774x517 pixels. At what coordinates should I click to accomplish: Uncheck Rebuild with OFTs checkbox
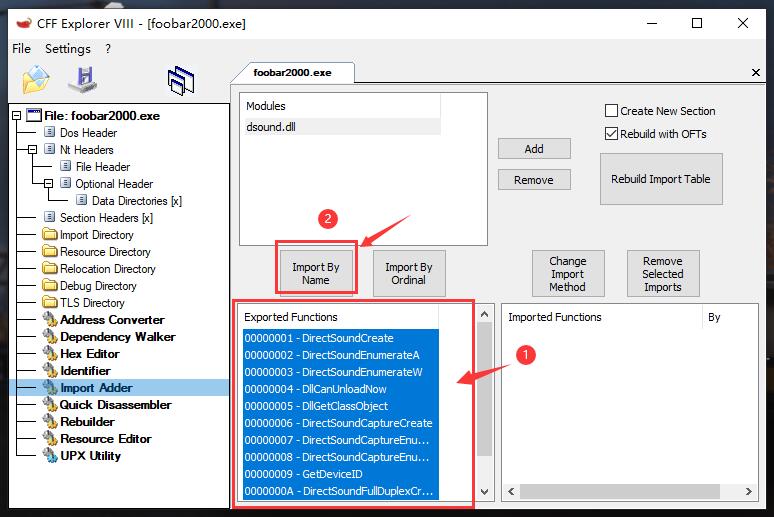coord(611,134)
